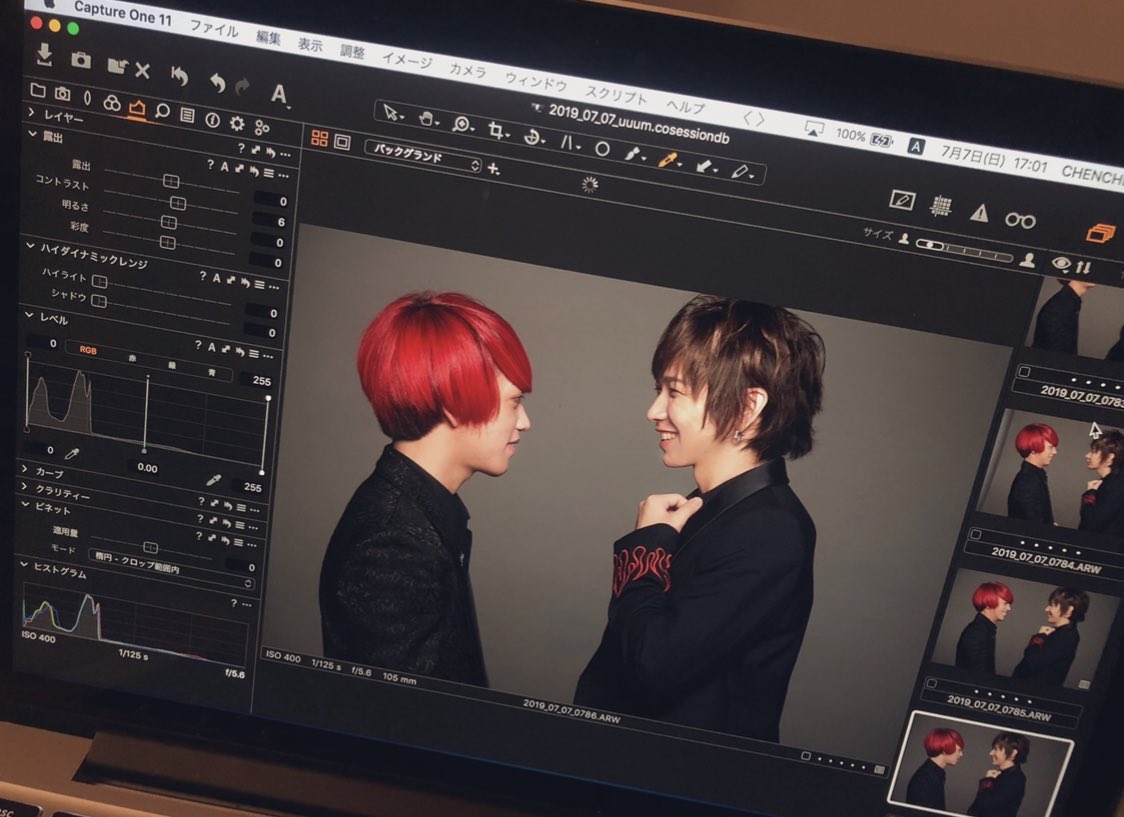
Task: Collapse the ビネット panel
Action: pos(26,504)
